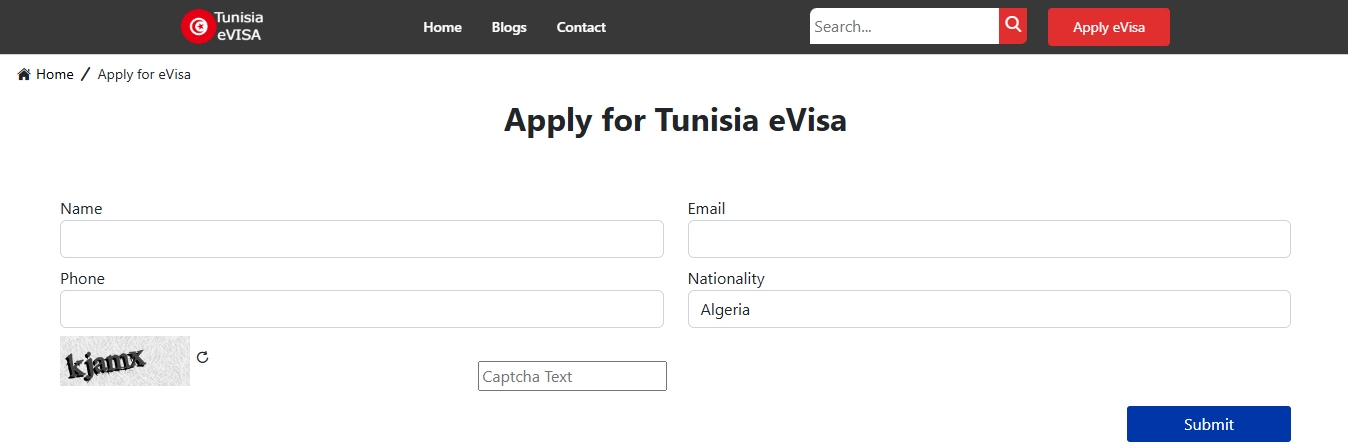Click the Apply for eVisa breadcrumb text
This screenshot has height=443, width=1348.
point(144,75)
